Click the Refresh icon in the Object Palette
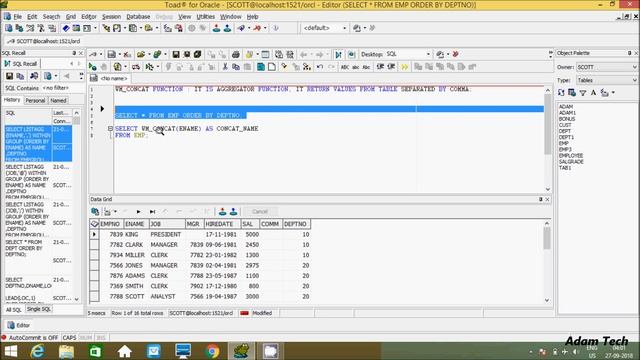The image size is (640, 360). [x=561, y=93]
